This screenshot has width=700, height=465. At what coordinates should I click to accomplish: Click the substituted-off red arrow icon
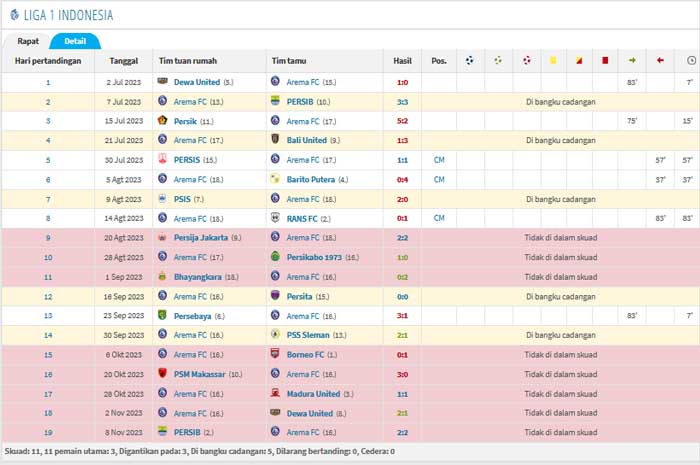[660, 60]
